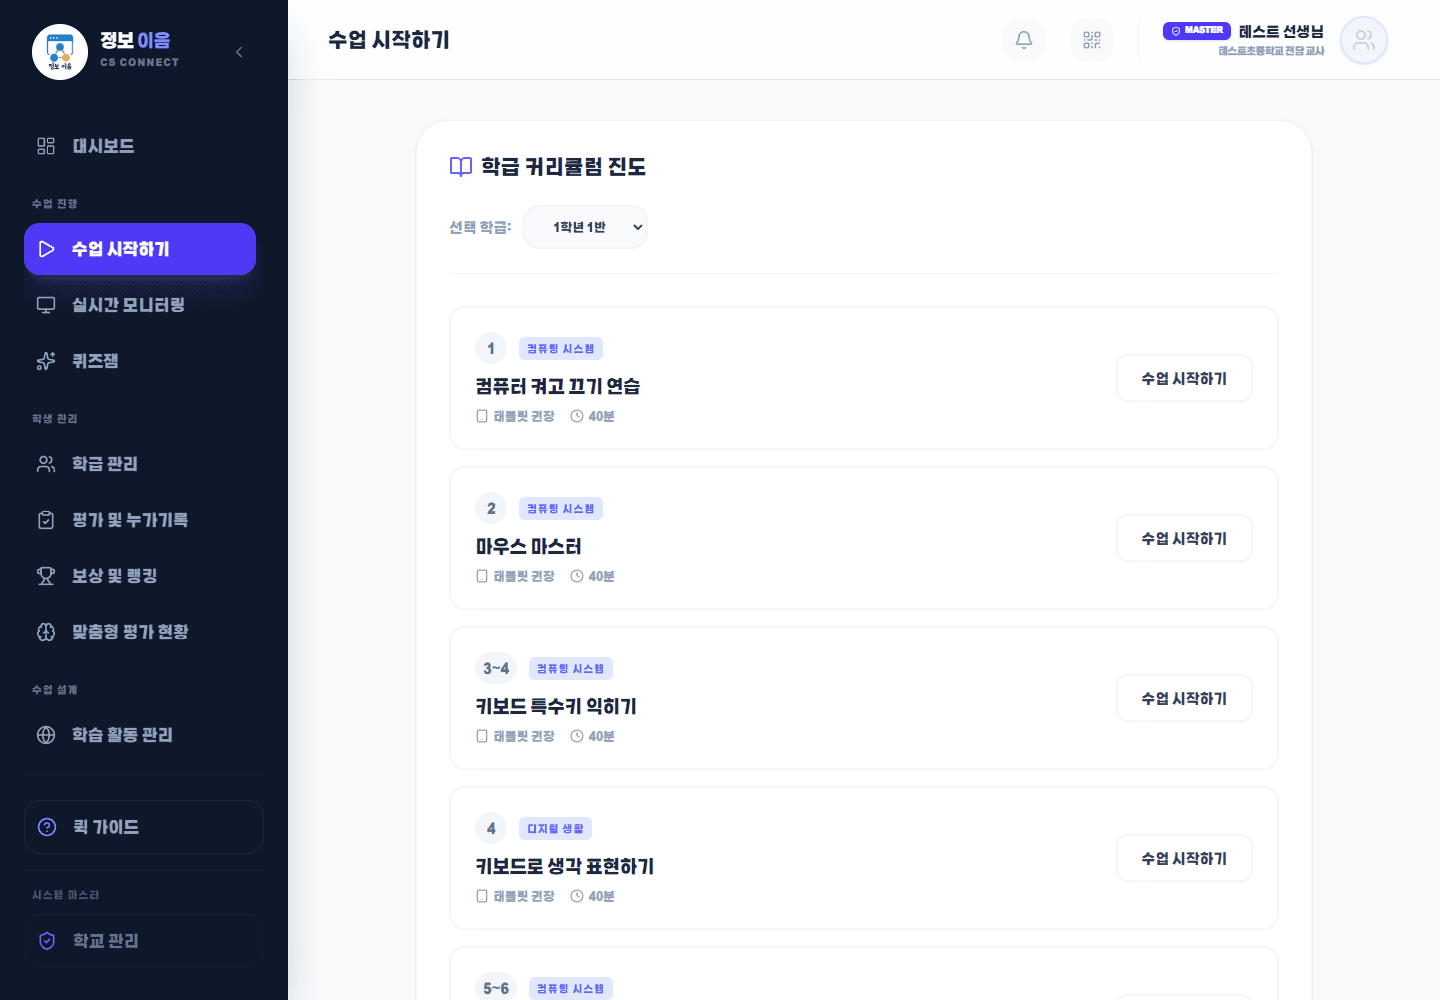This screenshot has width=1440, height=1000.
Task: Open 학습 활동 관리 page
Action: click(x=140, y=735)
